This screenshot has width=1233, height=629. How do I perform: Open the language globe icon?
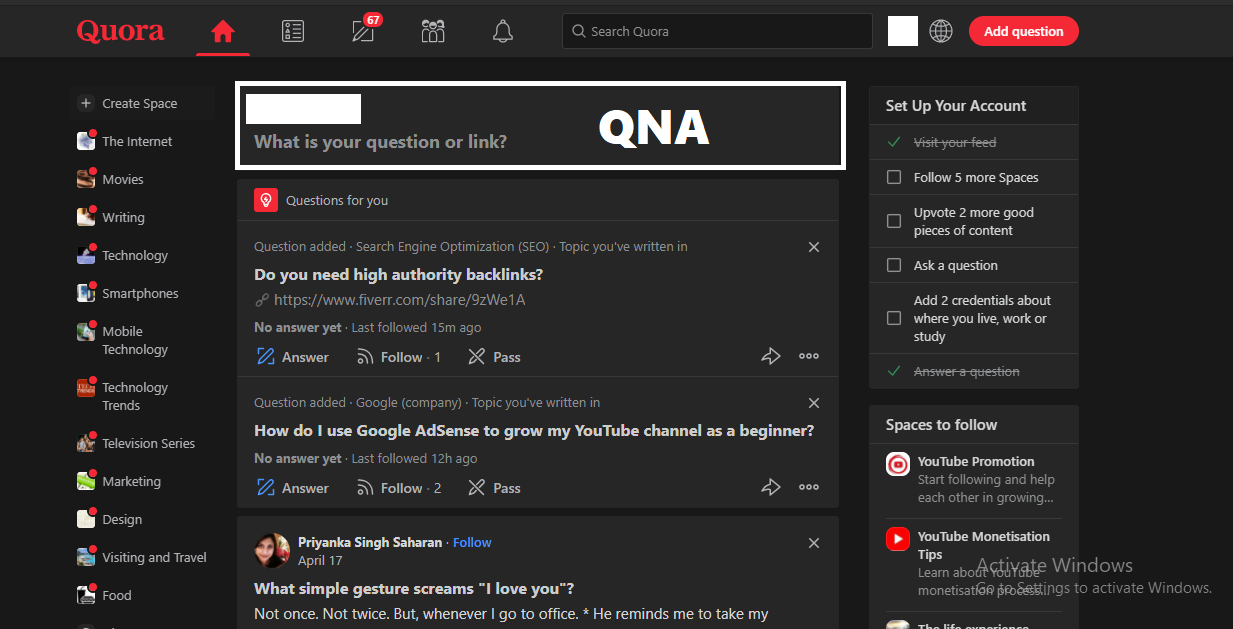click(x=941, y=31)
